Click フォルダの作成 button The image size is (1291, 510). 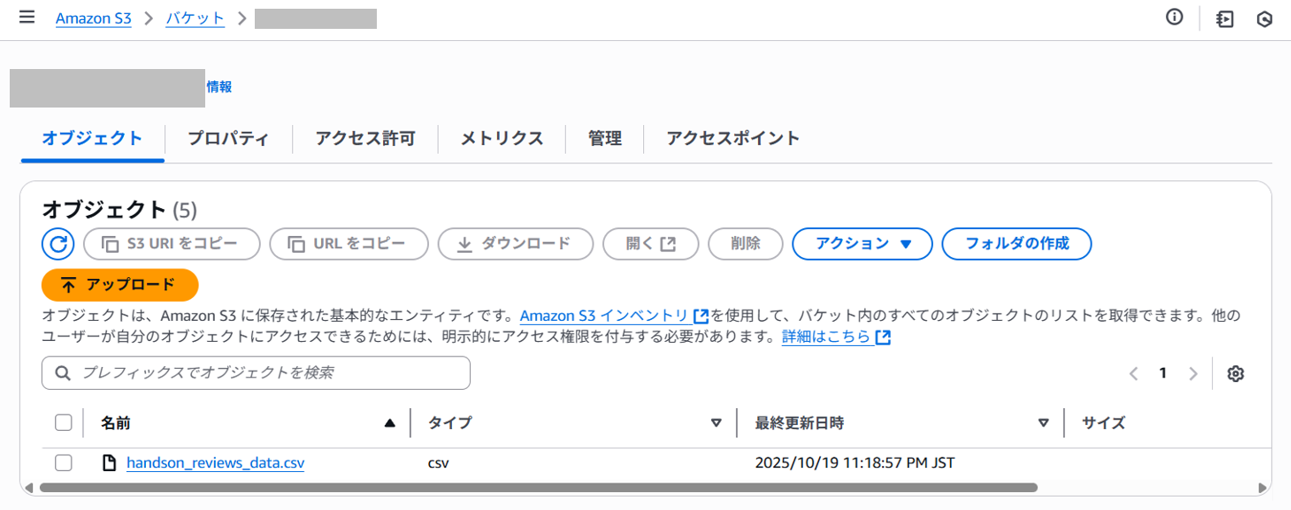[1016, 243]
